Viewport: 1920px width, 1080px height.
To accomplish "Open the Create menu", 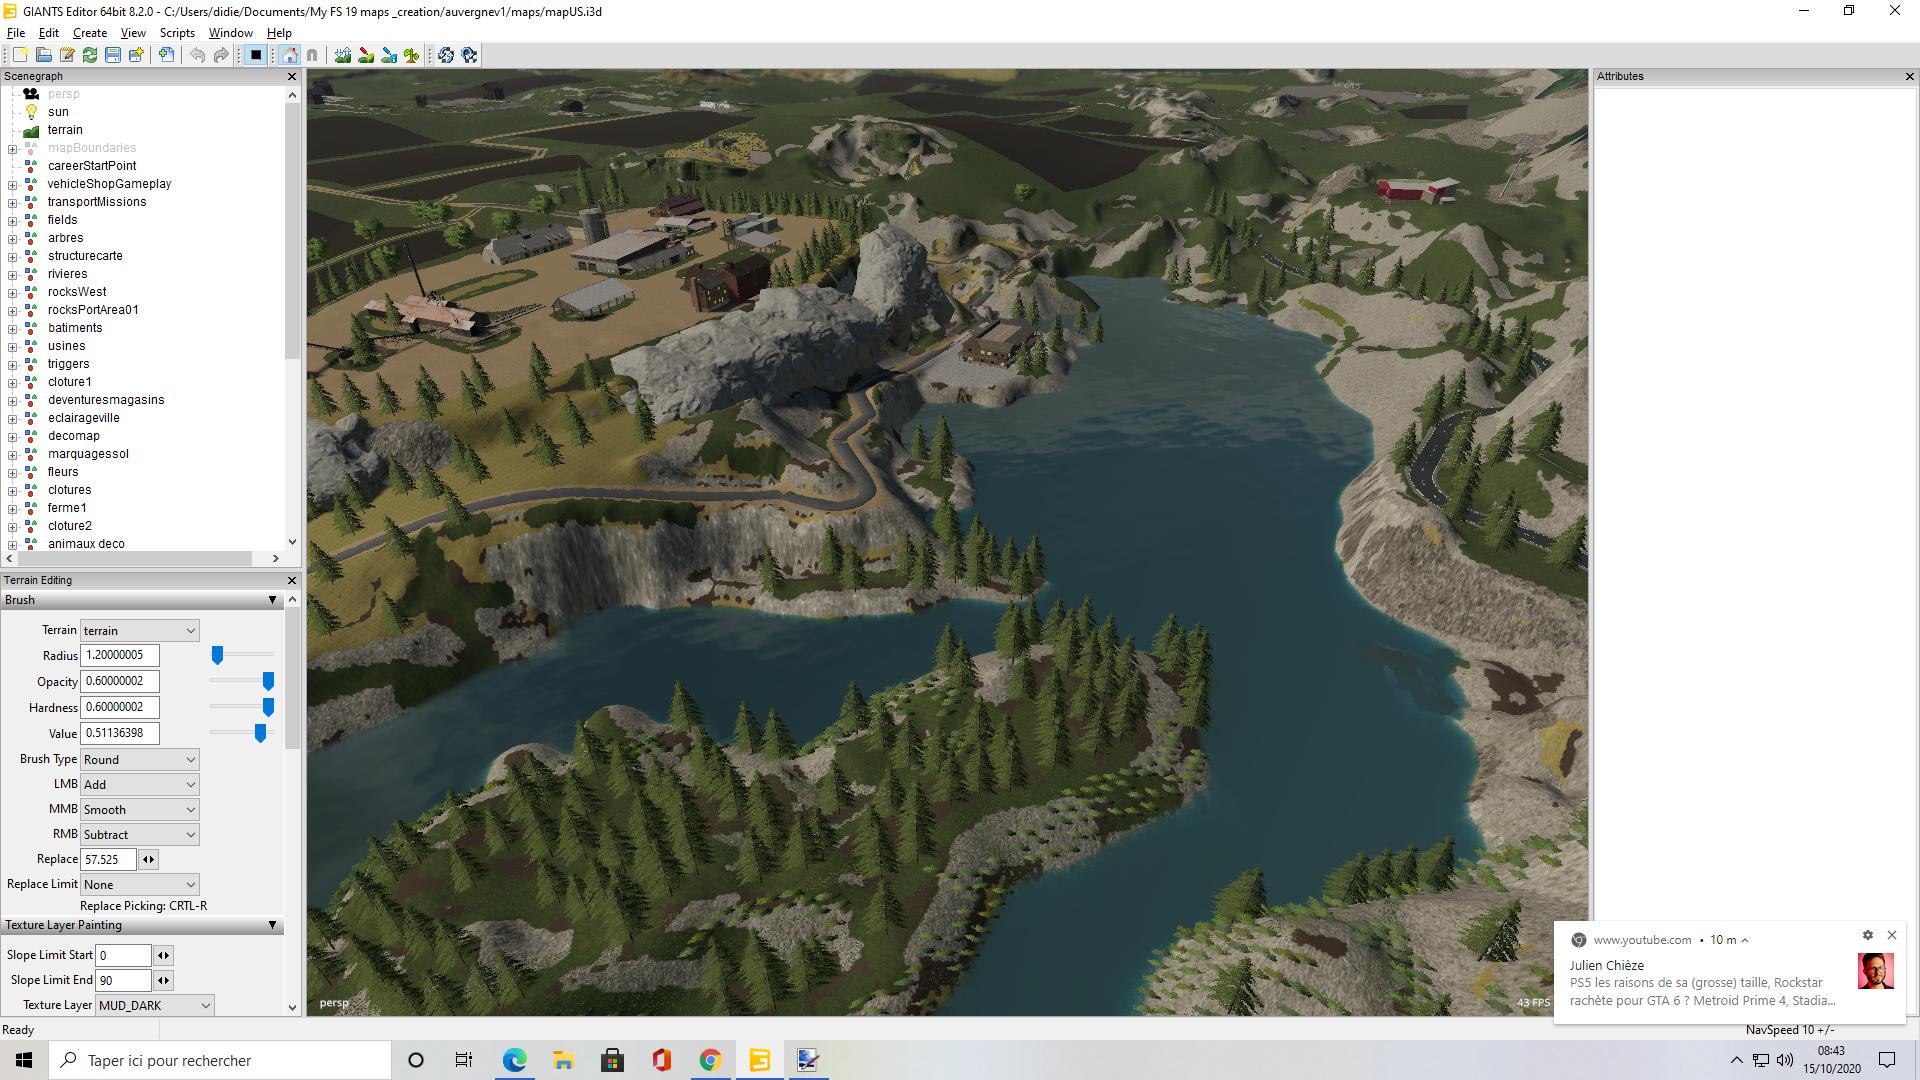I will pyautogui.click(x=90, y=33).
